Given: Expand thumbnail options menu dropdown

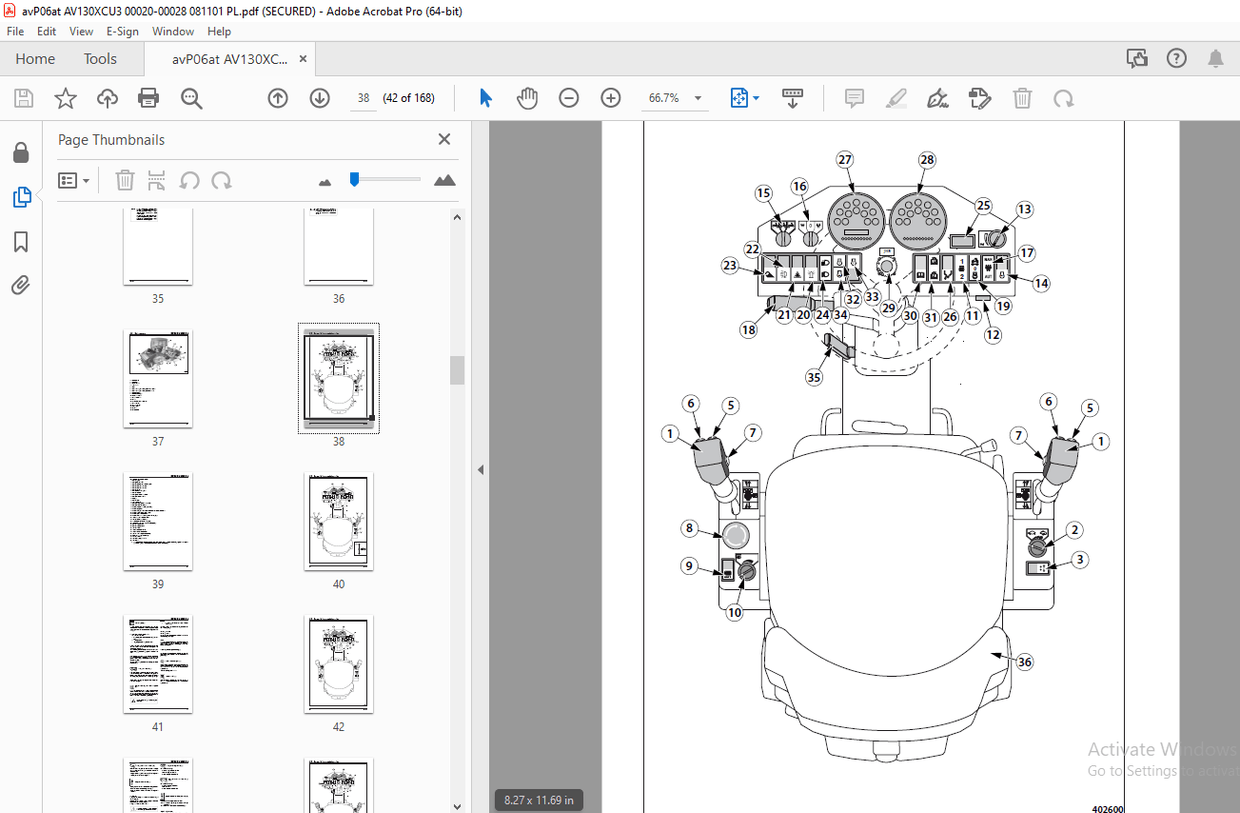Looking at the screenshot, I should pyautogui.click(x=74, y=181).
